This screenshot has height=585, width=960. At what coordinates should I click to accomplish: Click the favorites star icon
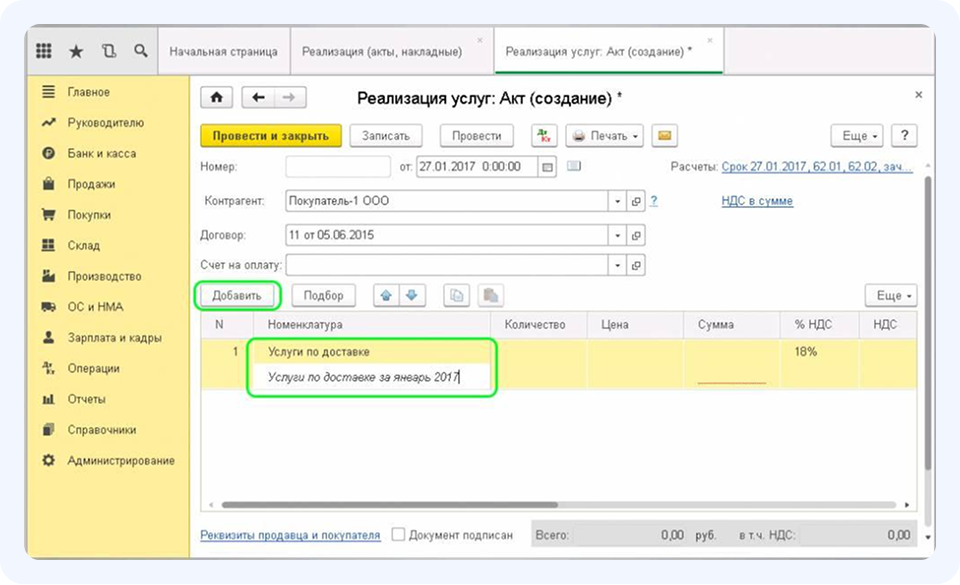(x=76, y=51)
